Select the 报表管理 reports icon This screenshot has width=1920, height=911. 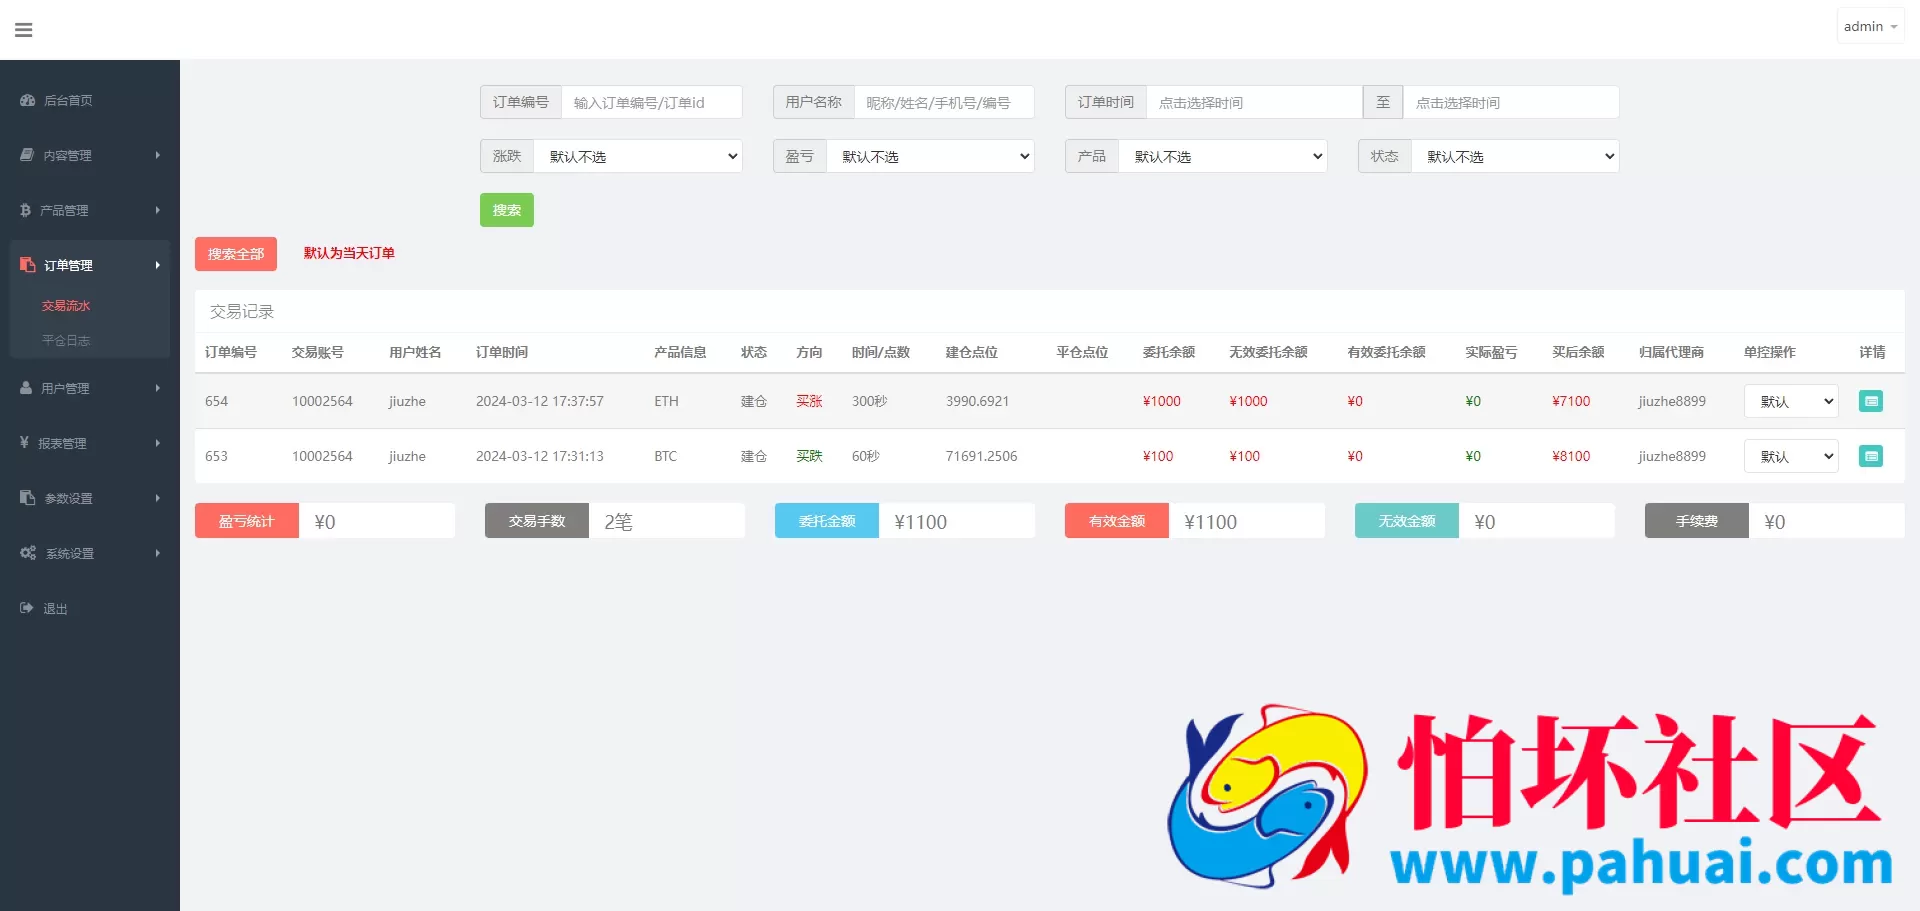(26, 443)
